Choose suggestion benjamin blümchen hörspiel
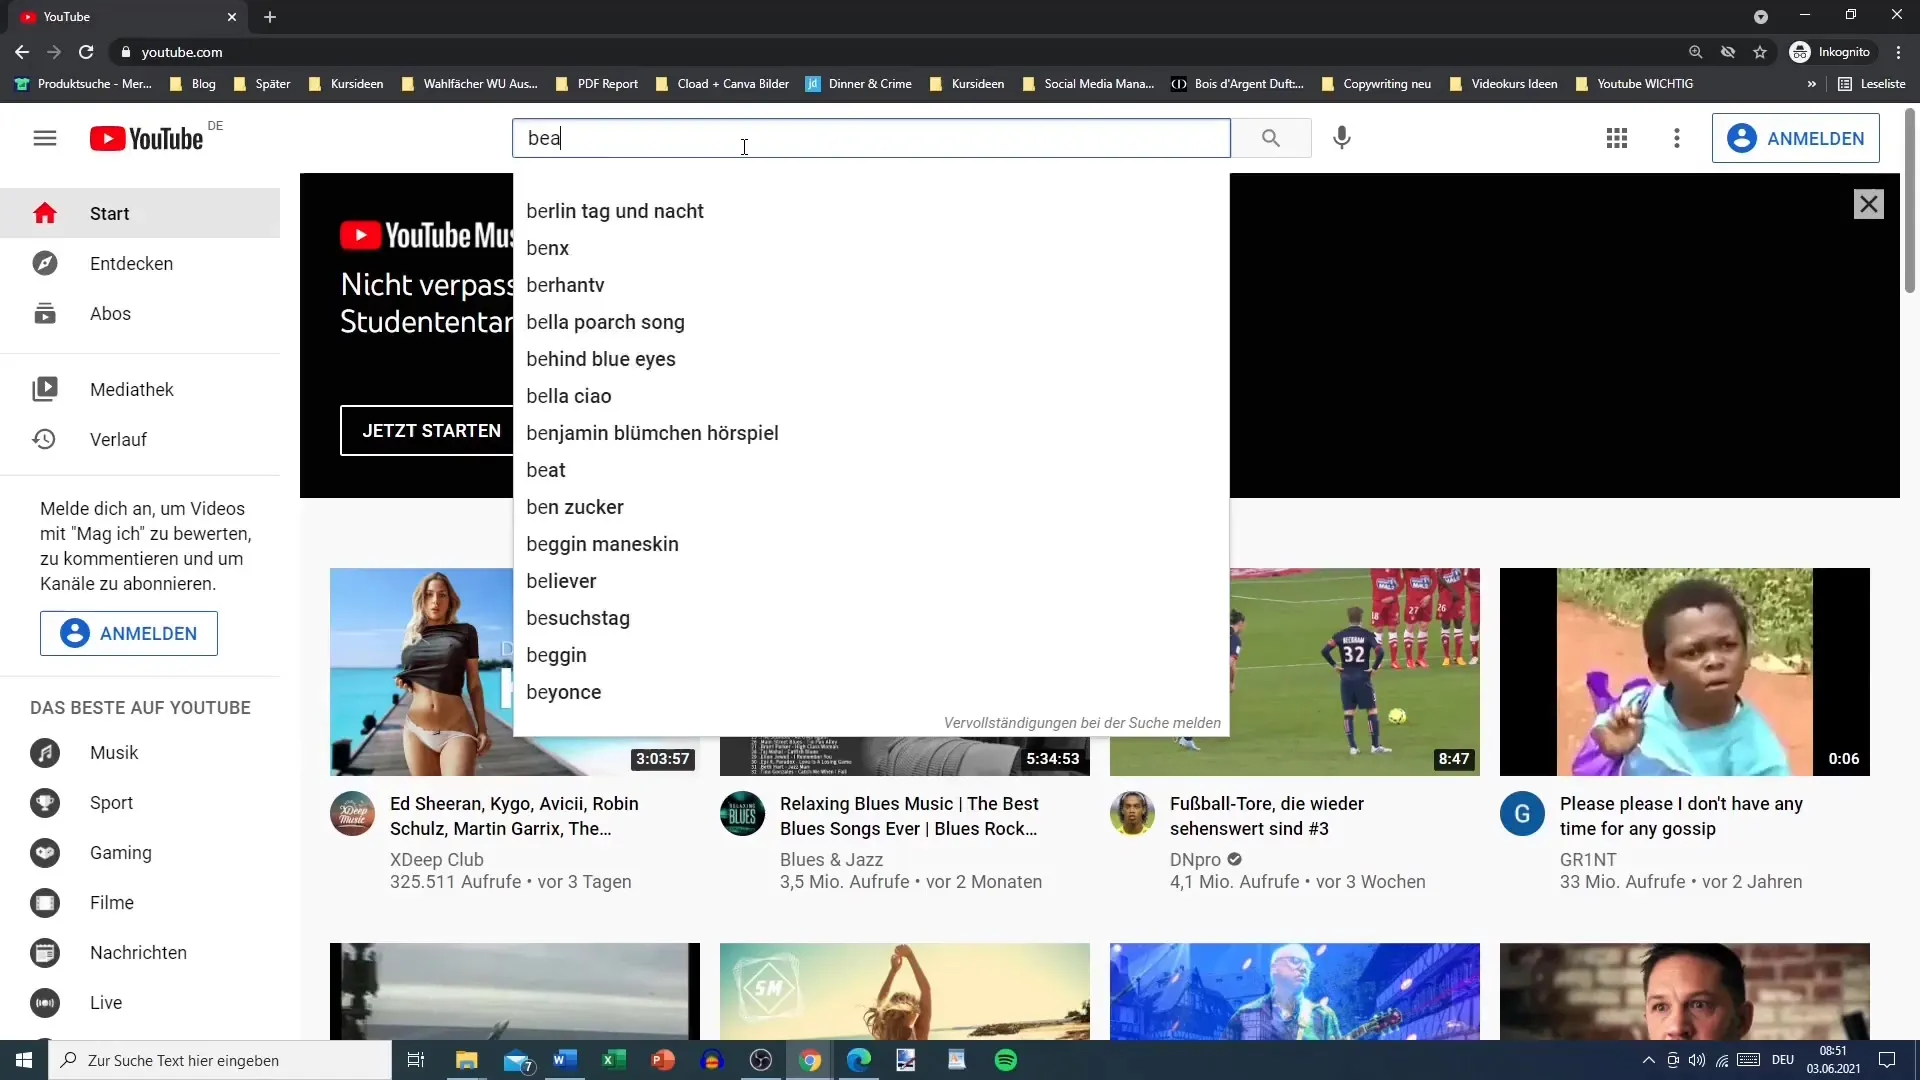This screenshot has height=1080, width=1920. coord(871,433)
